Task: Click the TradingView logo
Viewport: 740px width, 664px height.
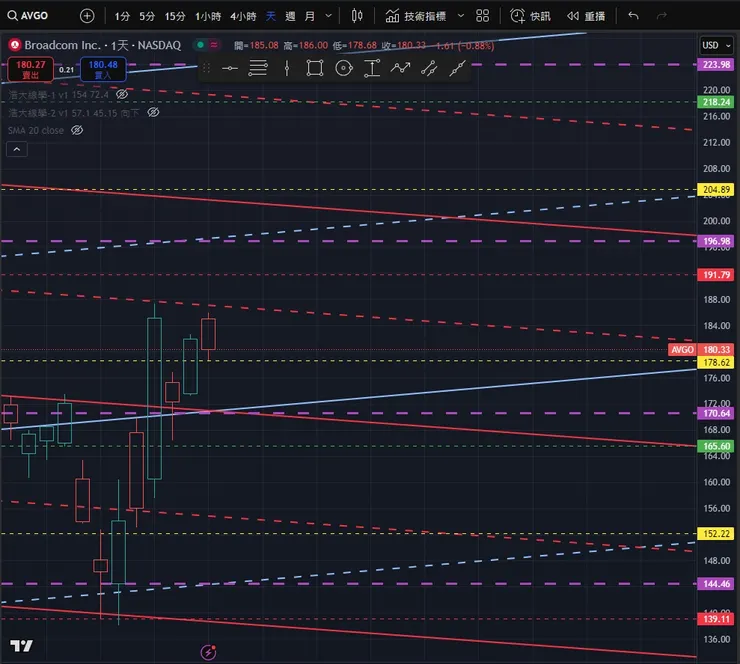Action: coord(21,646)
